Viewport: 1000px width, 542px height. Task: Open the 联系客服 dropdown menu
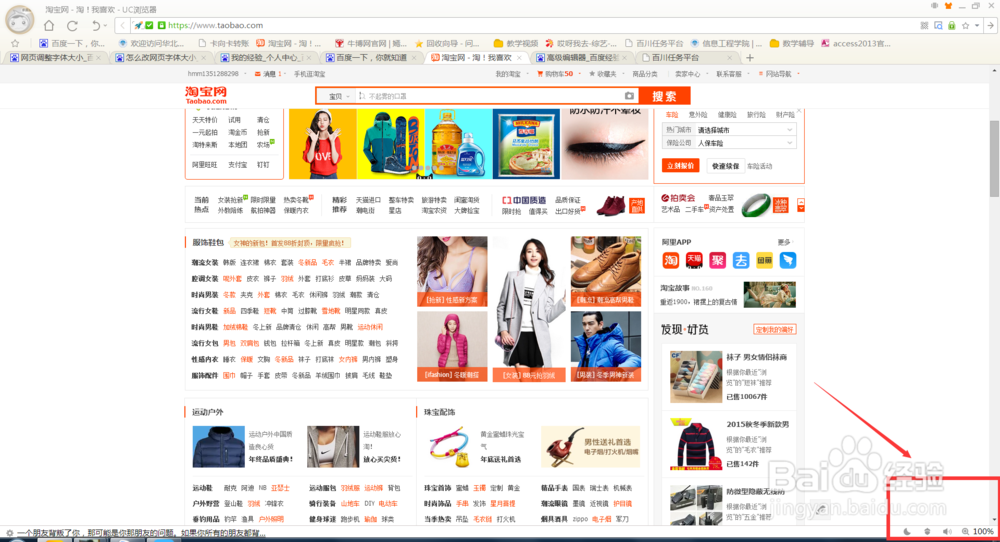coord(731,74)
